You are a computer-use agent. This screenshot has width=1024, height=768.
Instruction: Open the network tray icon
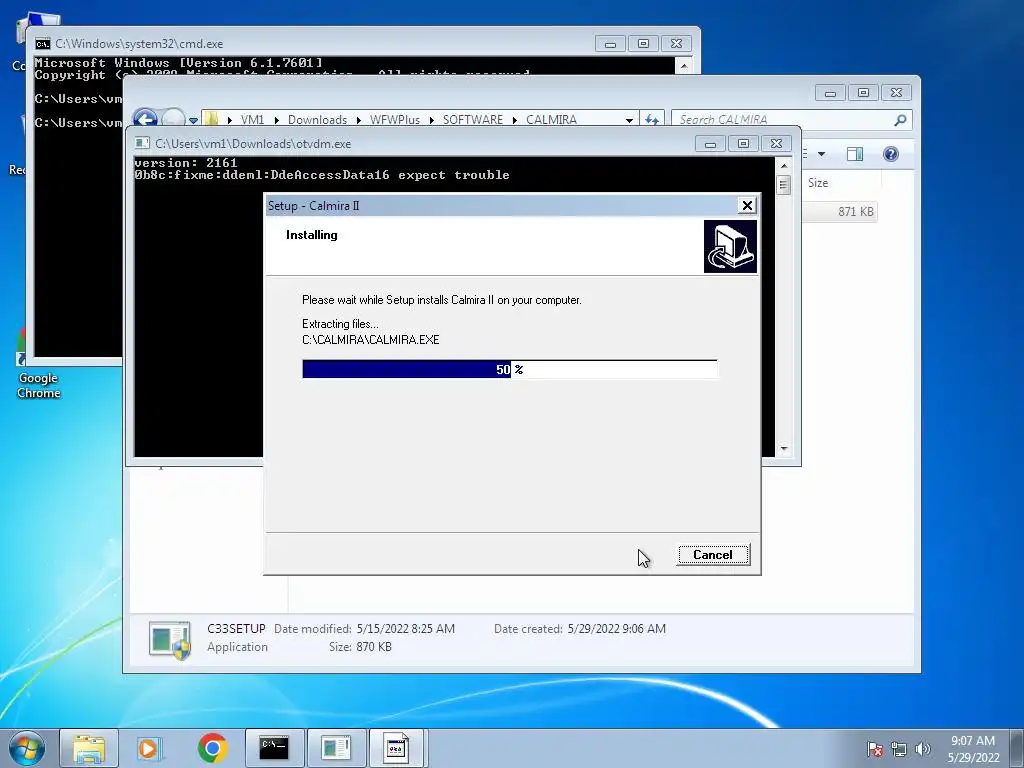(899, 749)
